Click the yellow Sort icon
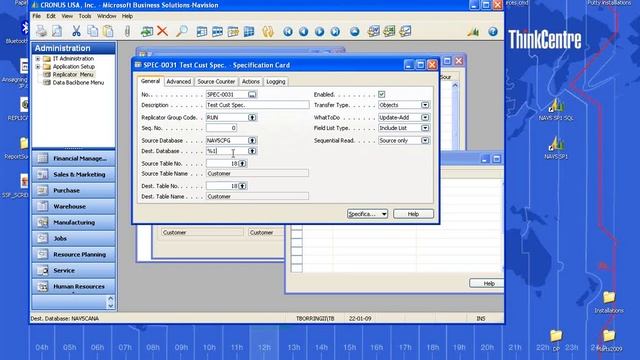640x360 pixels. [268, 31]
